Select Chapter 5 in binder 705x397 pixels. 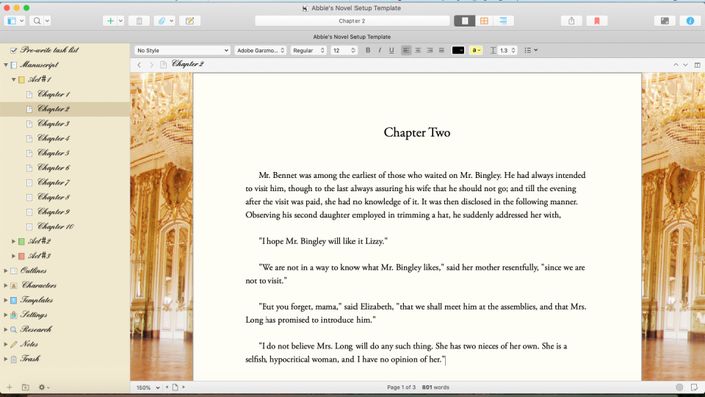53,153
